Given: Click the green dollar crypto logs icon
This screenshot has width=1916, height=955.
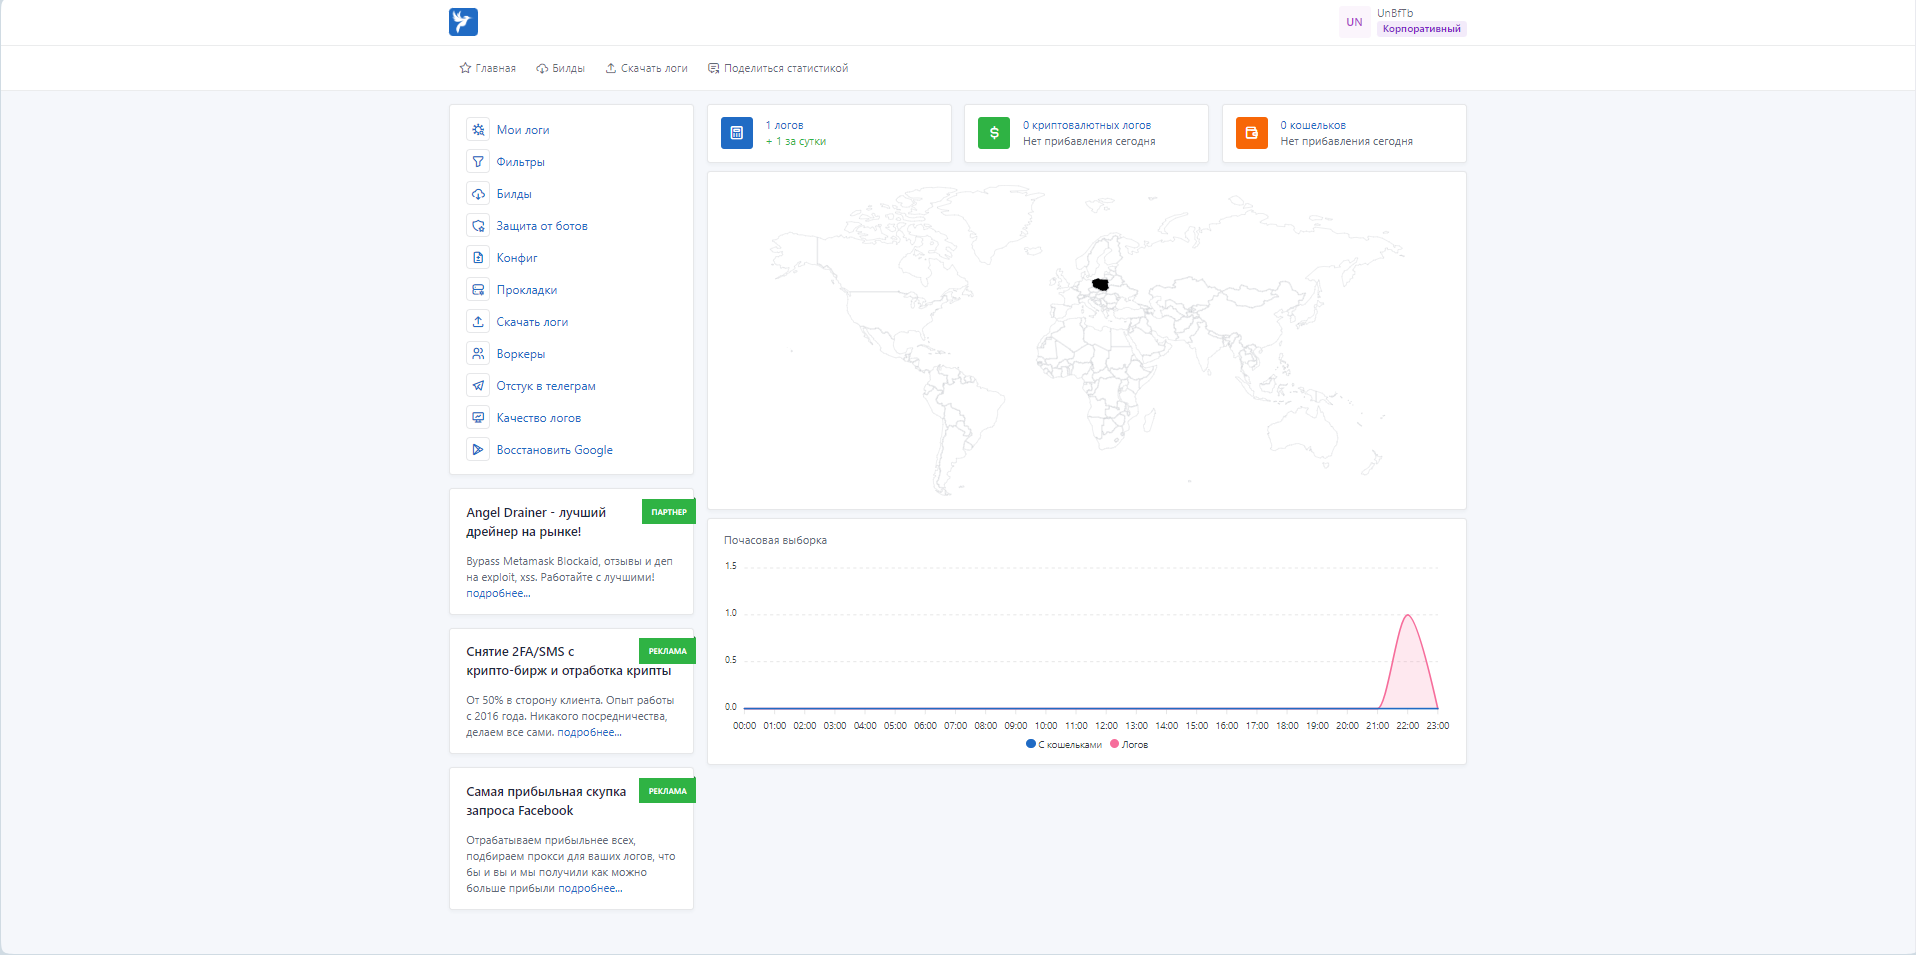Looking at the screenshot, I should pos(994,133).
